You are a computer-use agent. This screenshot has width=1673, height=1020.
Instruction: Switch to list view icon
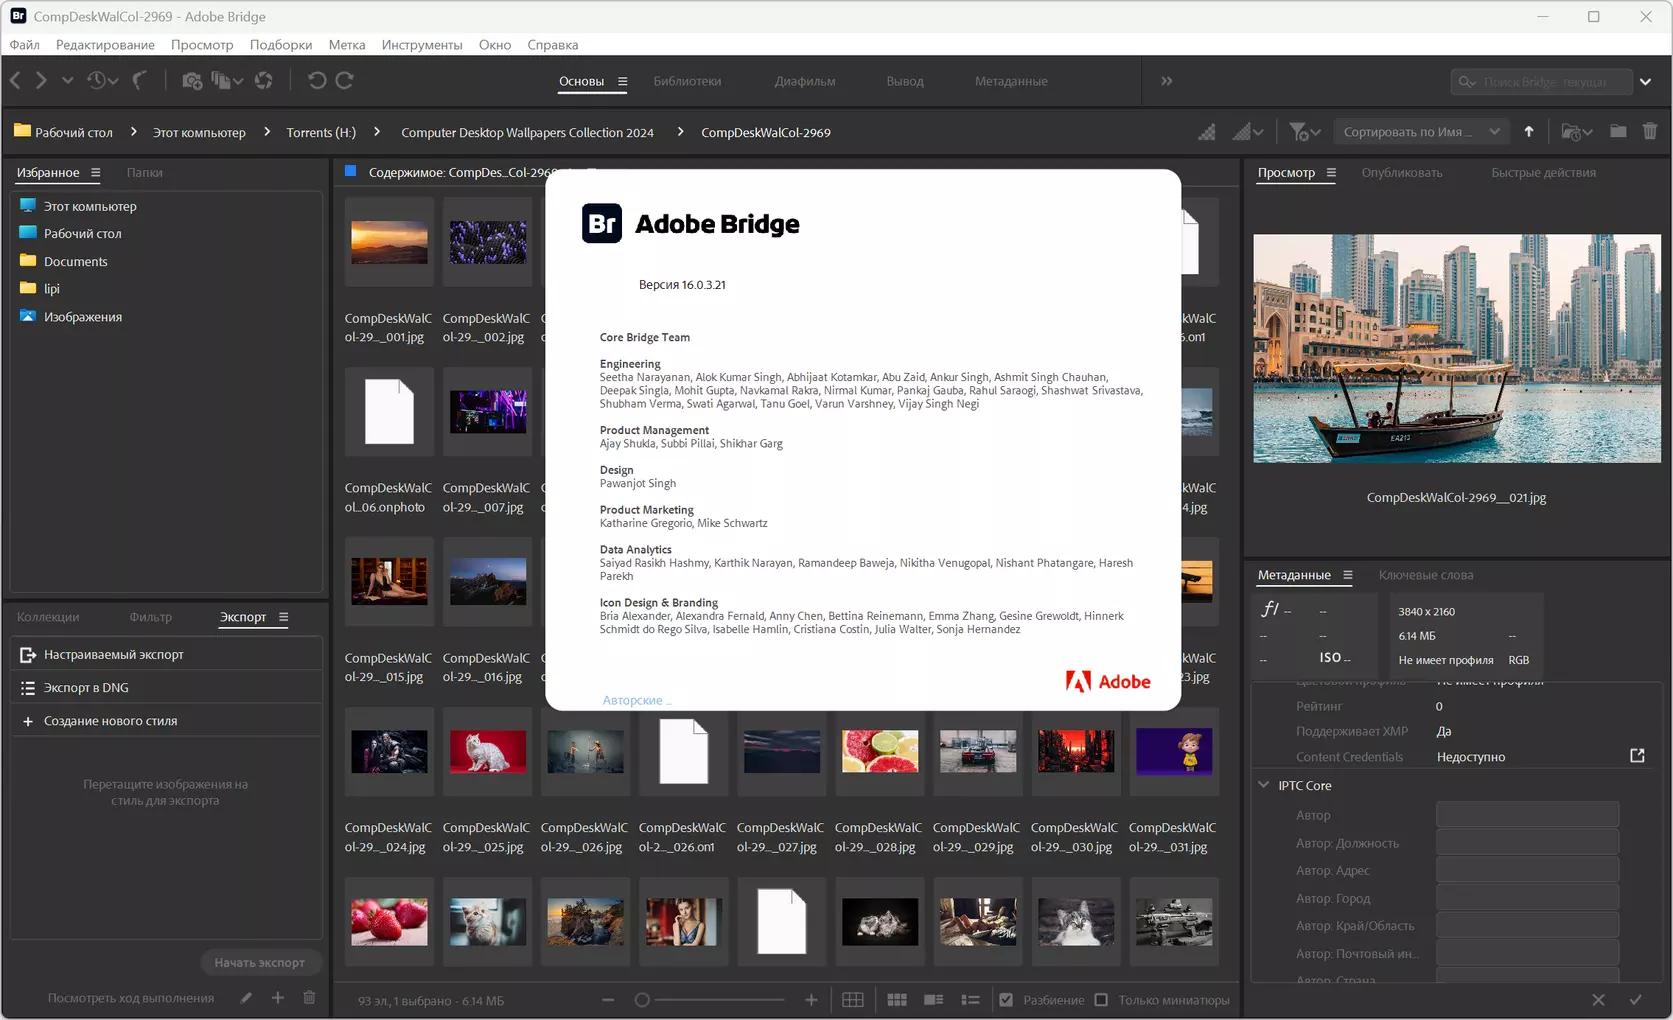pyautogui.click(x=970, y=1000)
